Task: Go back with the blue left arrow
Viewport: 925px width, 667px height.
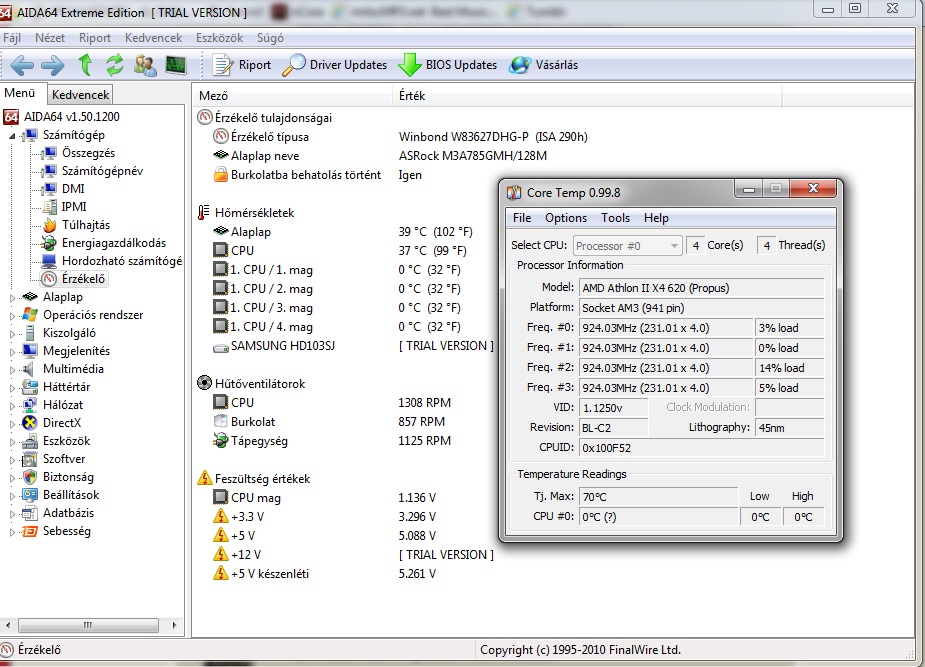Action: coord(22,65)
